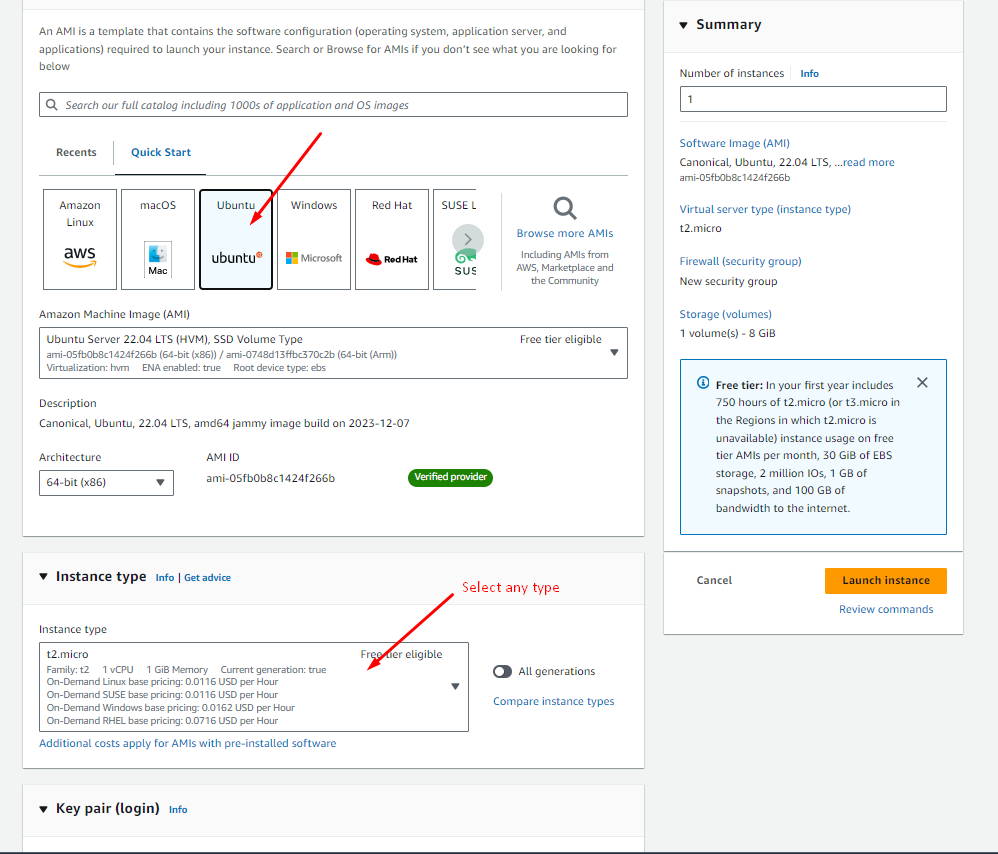Click 'New security group' text in Summary
The image size is (998, 854).
point(728,281)
